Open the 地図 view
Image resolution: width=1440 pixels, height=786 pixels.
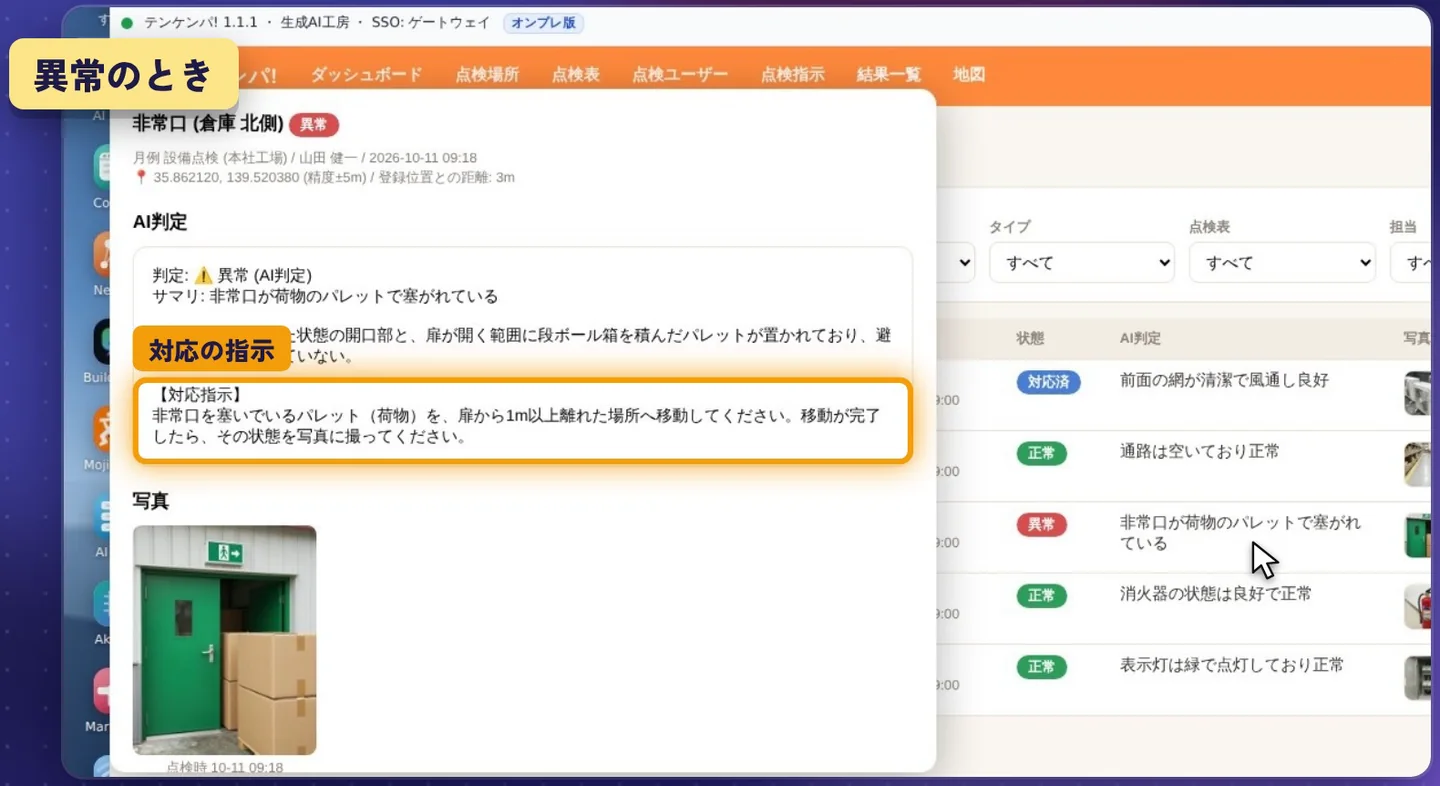click(969, 74)
